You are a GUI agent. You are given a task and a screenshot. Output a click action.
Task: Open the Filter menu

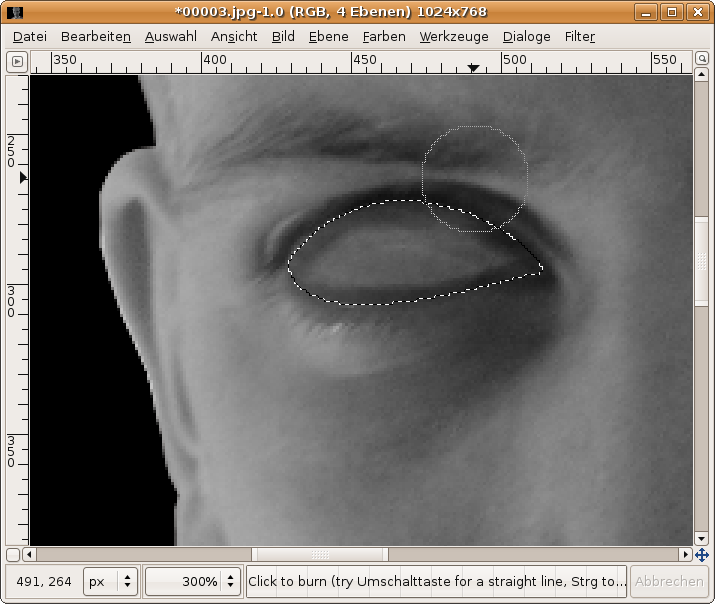coord(579,36)
